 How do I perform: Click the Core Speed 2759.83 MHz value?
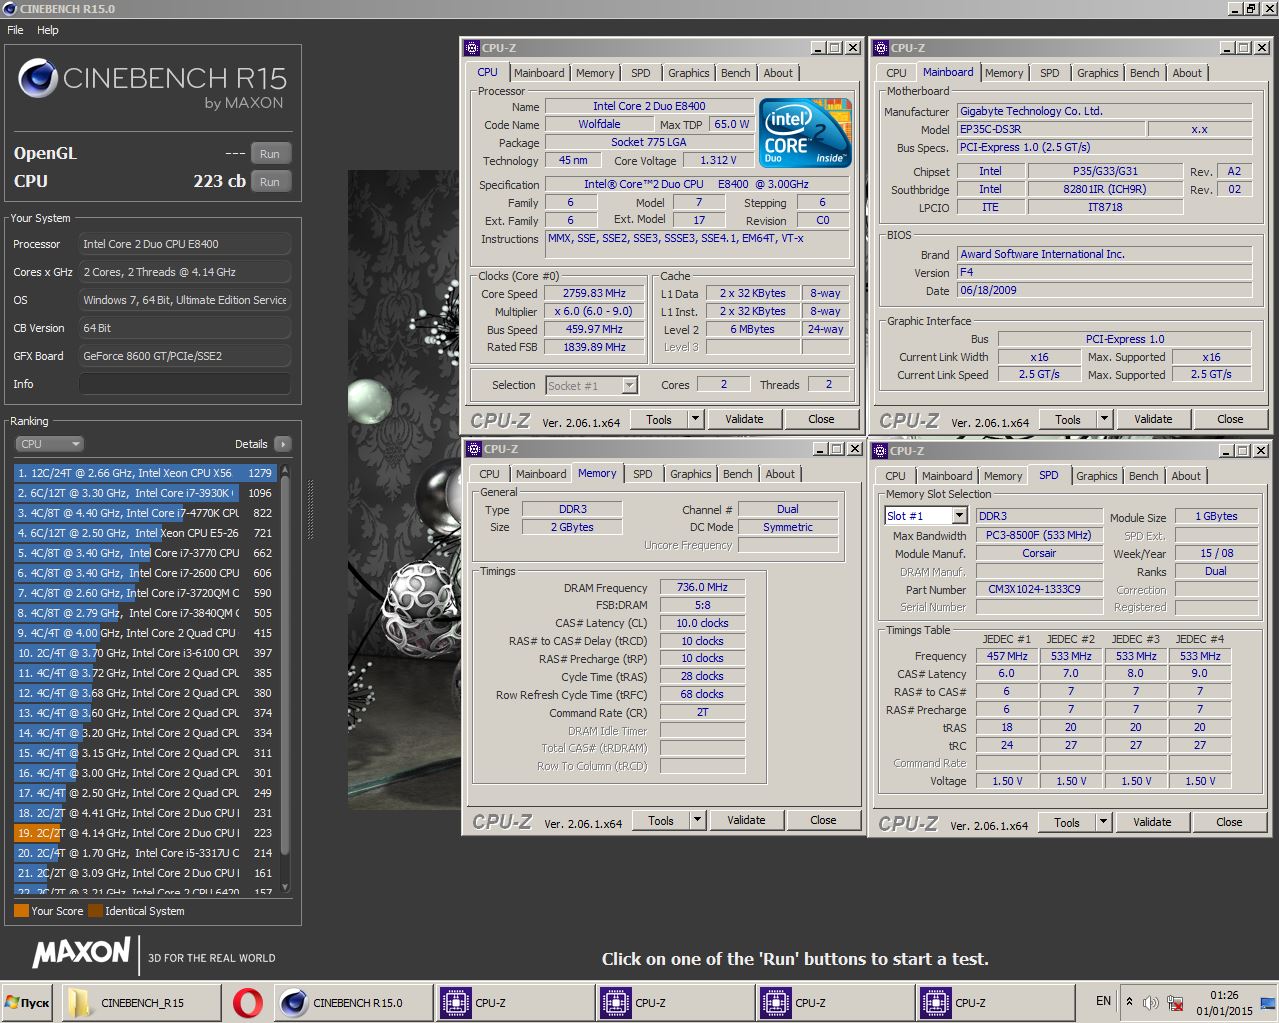(595, 293)
